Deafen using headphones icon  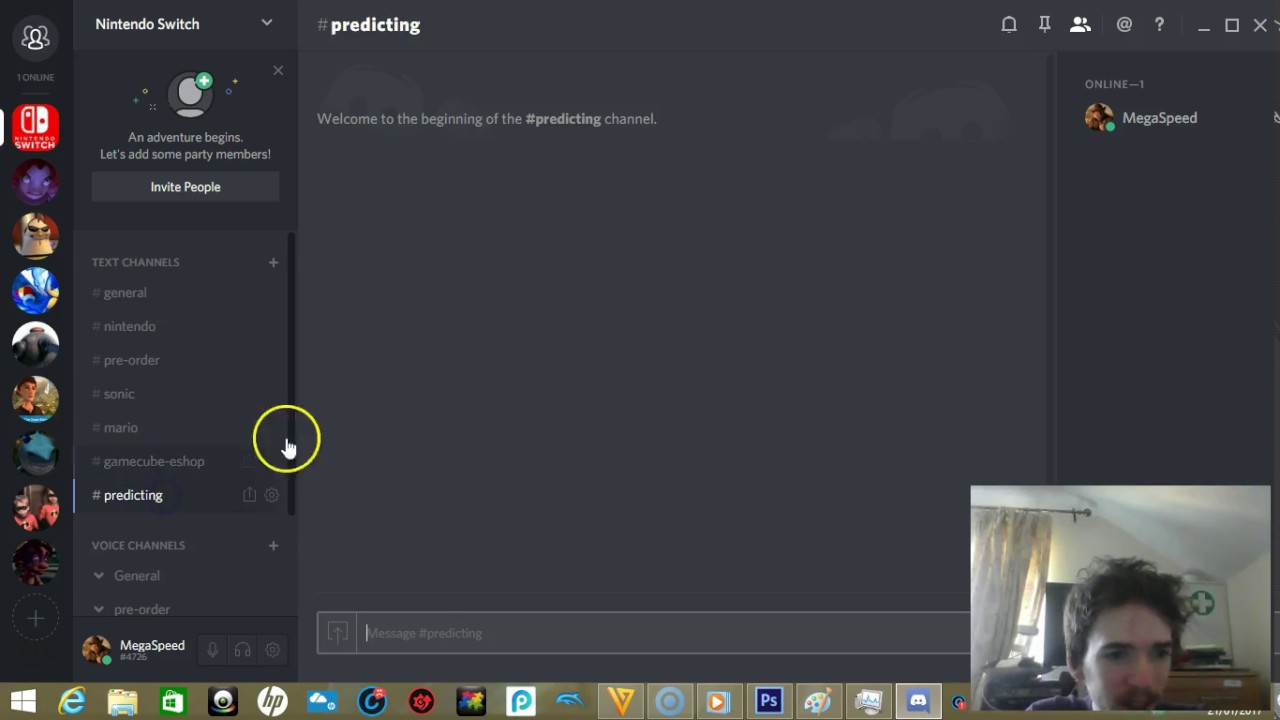tap(242, 650)
